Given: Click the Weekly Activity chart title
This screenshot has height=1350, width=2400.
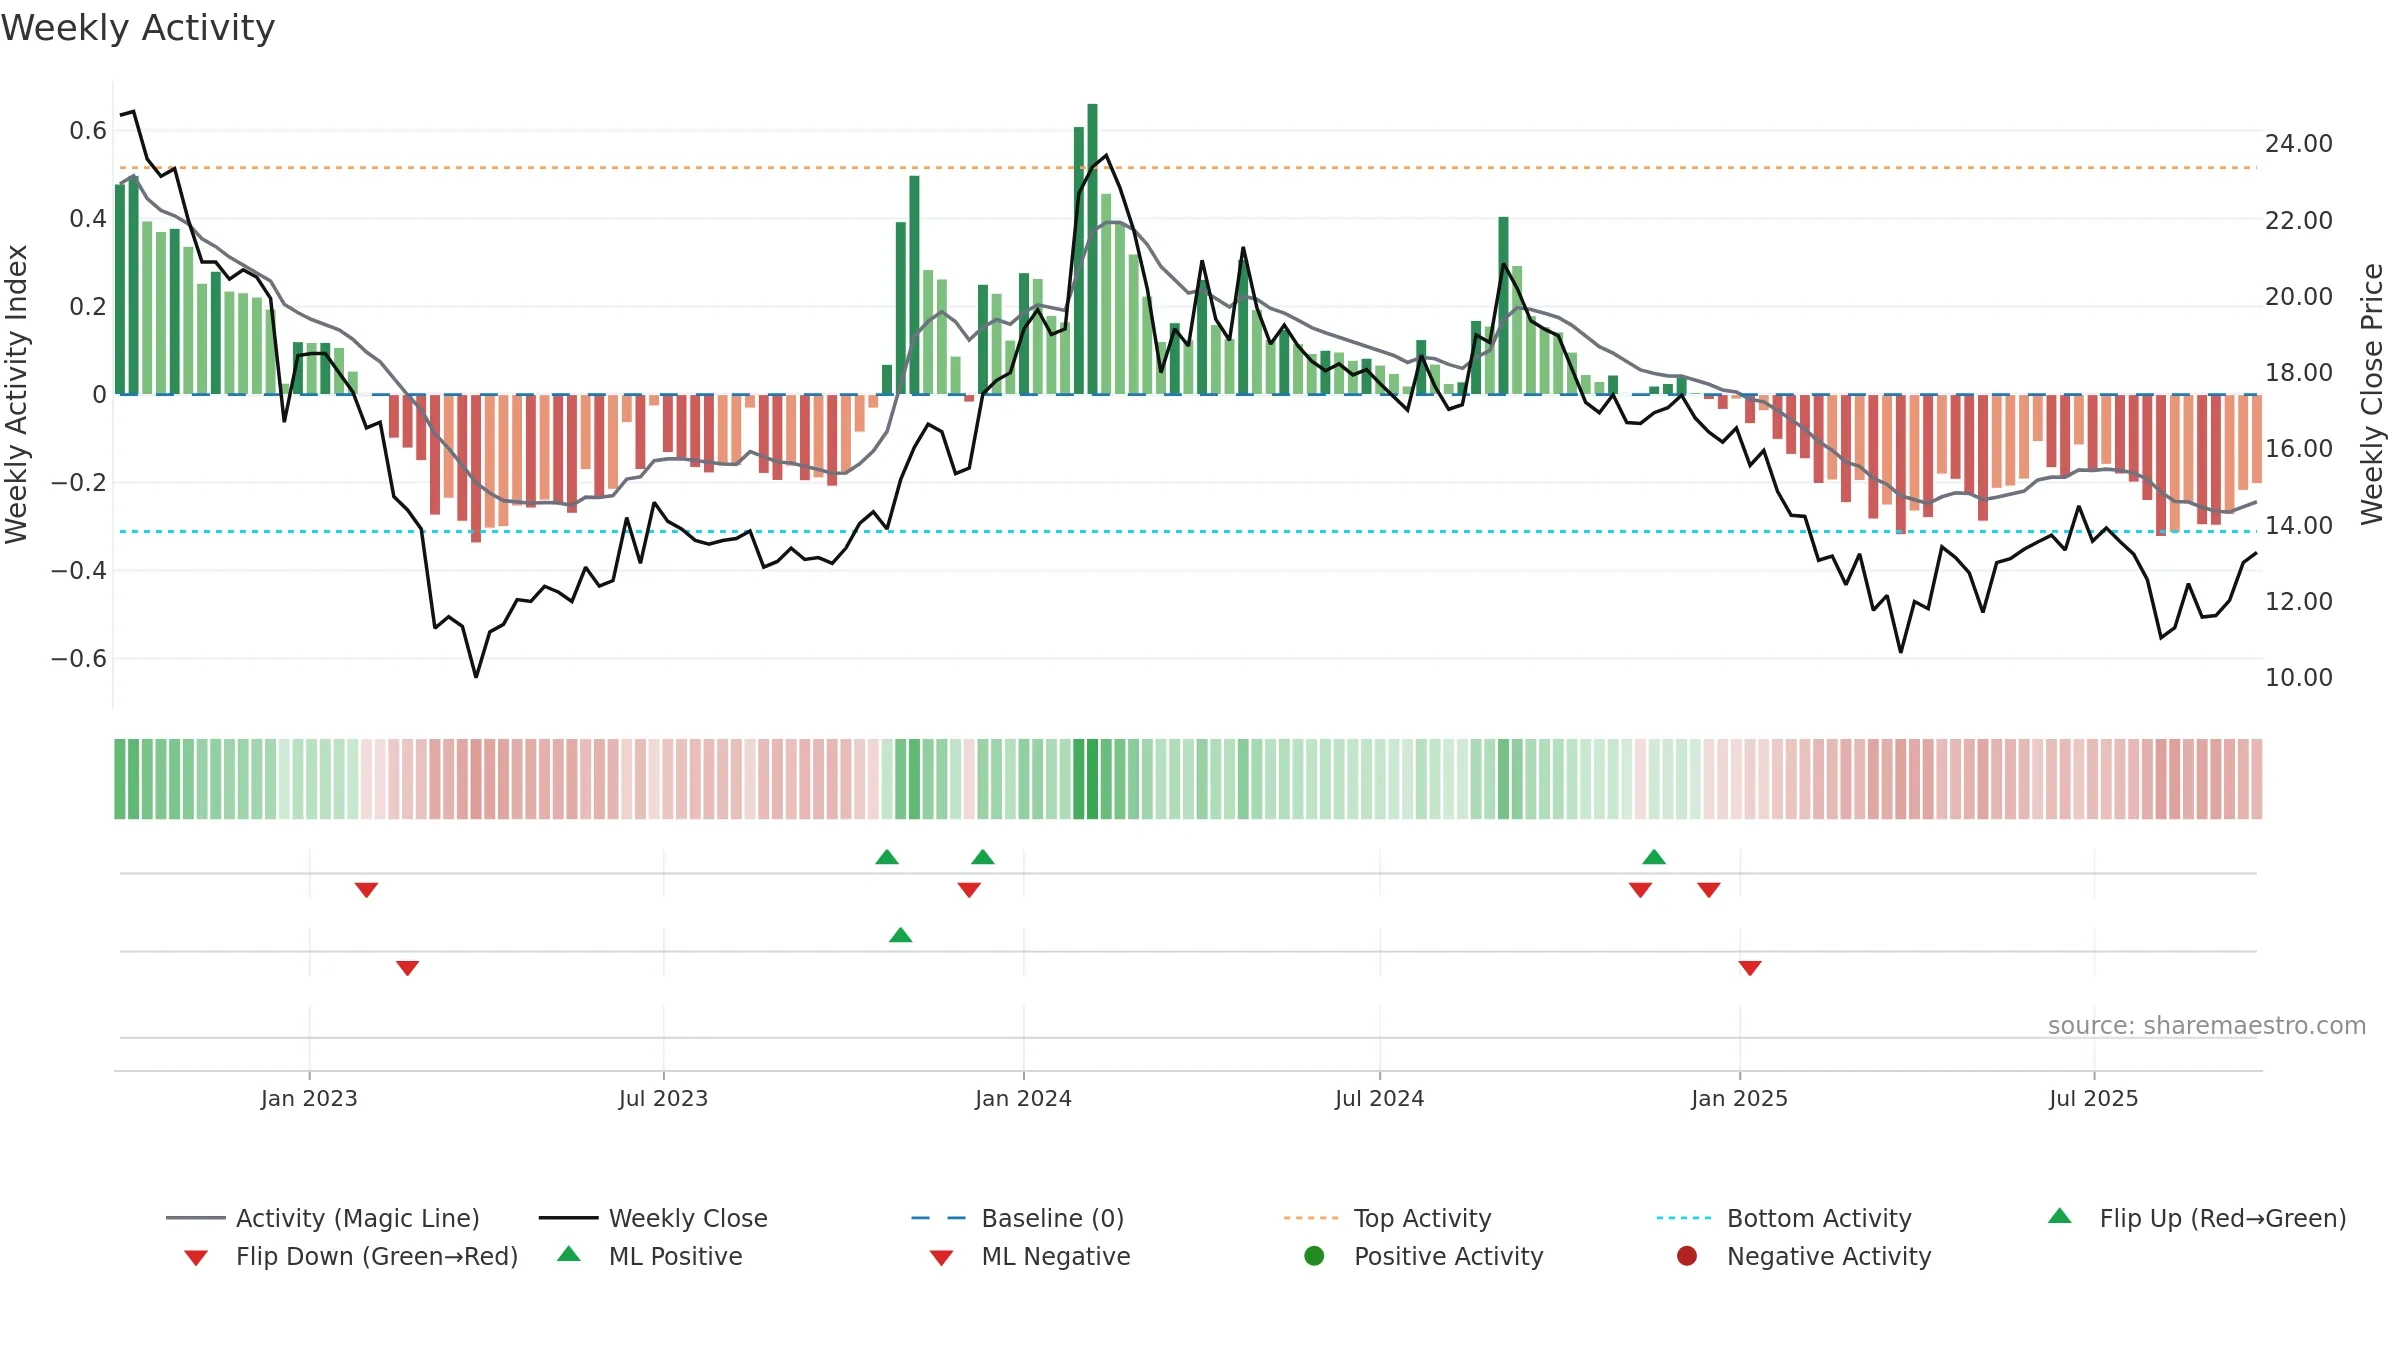Looking at the screenshot, I should 138,28.
